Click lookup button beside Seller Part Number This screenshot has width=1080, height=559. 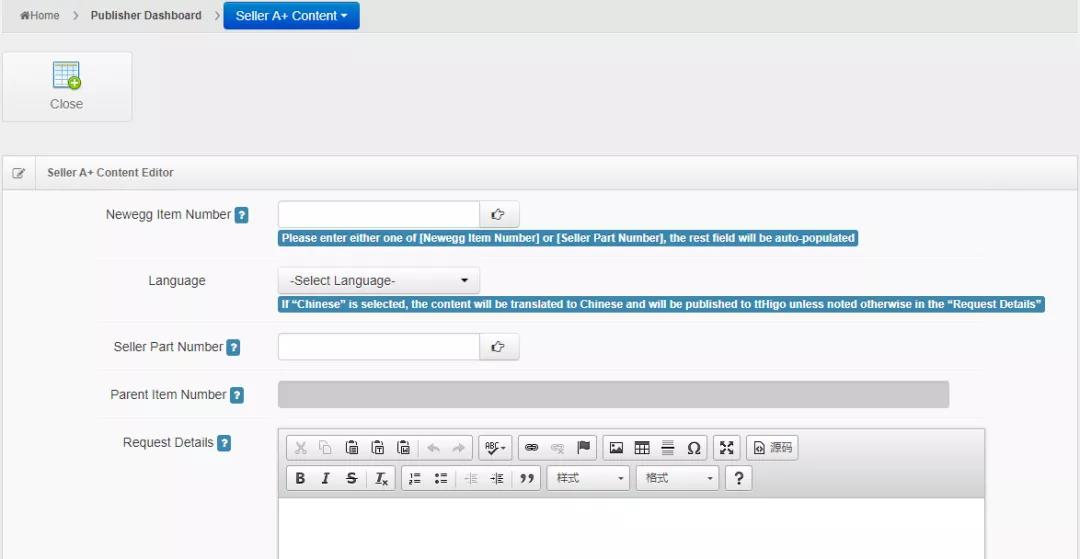tap(499, 347)
